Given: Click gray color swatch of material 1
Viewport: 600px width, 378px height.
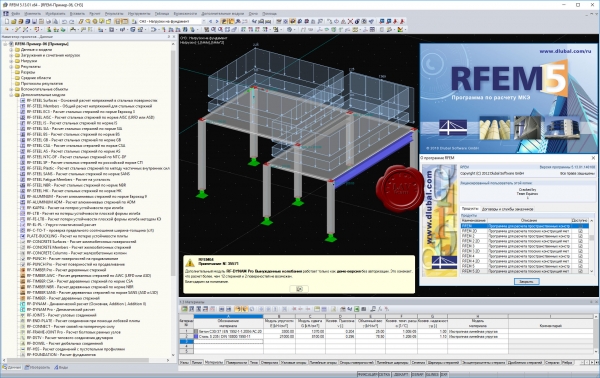Looking at the screenshot, I should [x=196, y=332].
